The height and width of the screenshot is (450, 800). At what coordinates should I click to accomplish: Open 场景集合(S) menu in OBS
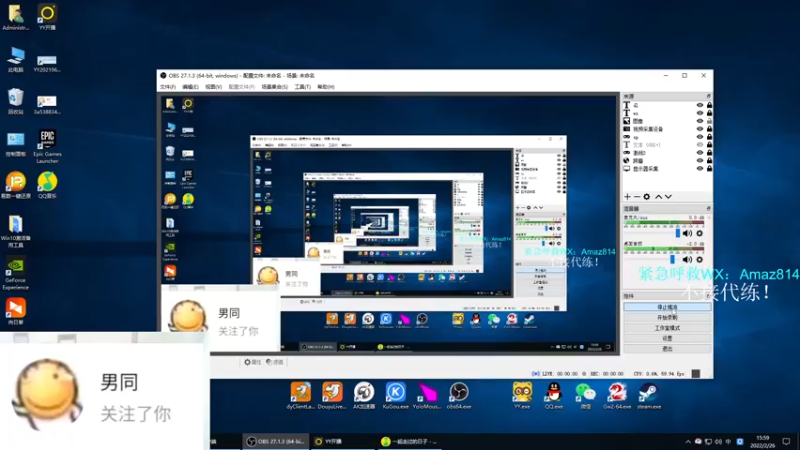[x=274, y=87]
